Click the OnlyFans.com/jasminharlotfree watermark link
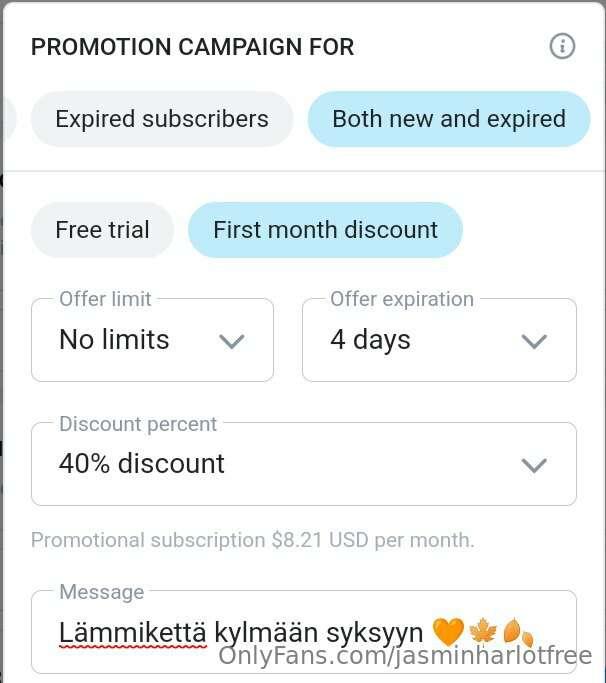Screen dimensions: 606x683 405,656
